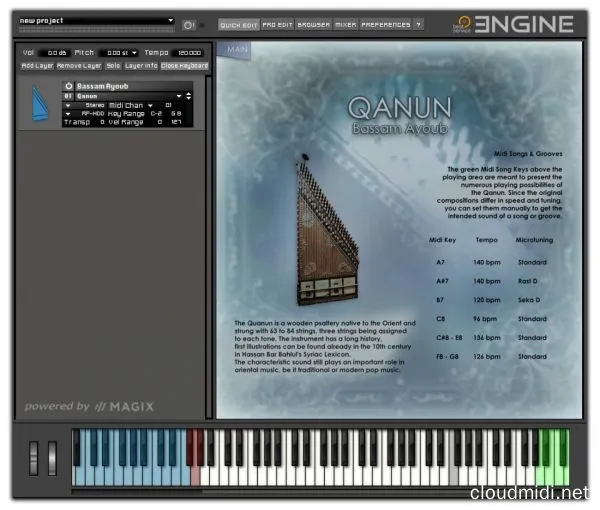Screen dimensions: 600x510
Task: Toggle the layer power button beside Bassam Ayoub
Action: click(x=69, y=86)
